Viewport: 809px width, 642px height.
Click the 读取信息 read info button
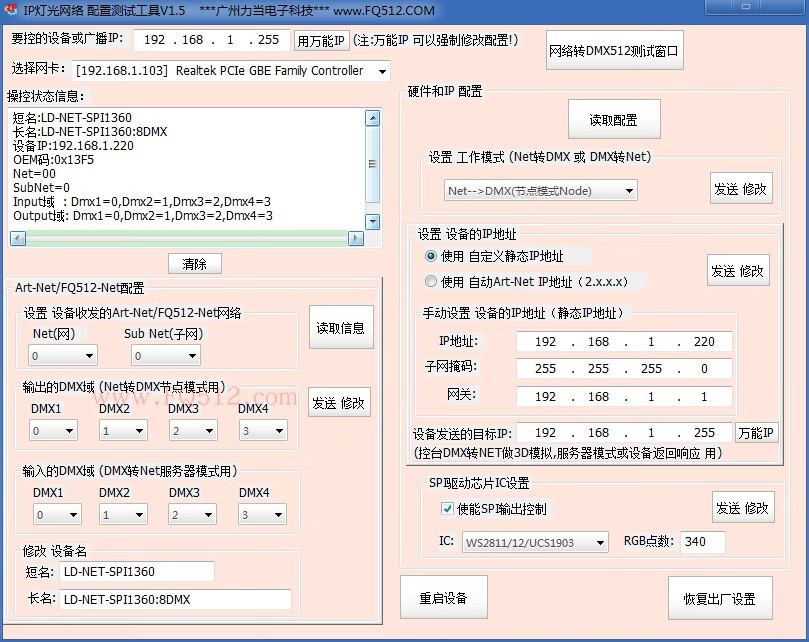[341, 328]
